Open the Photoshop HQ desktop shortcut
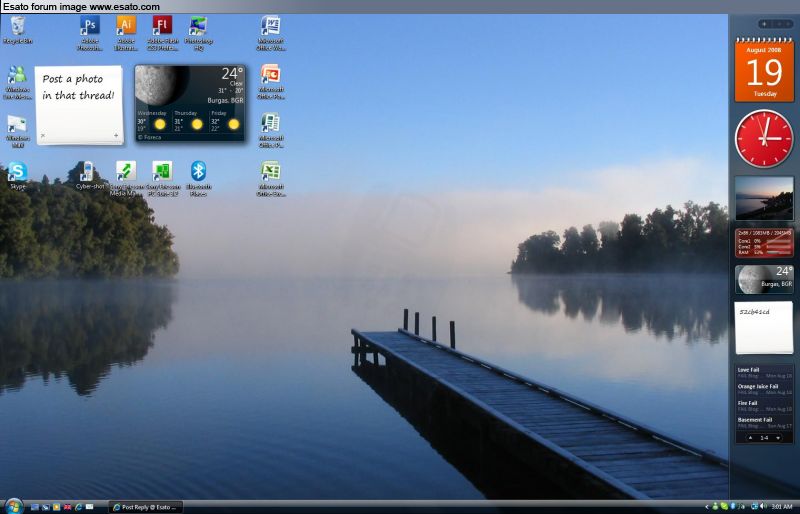 pyautogui.click(x=198, y=33)
